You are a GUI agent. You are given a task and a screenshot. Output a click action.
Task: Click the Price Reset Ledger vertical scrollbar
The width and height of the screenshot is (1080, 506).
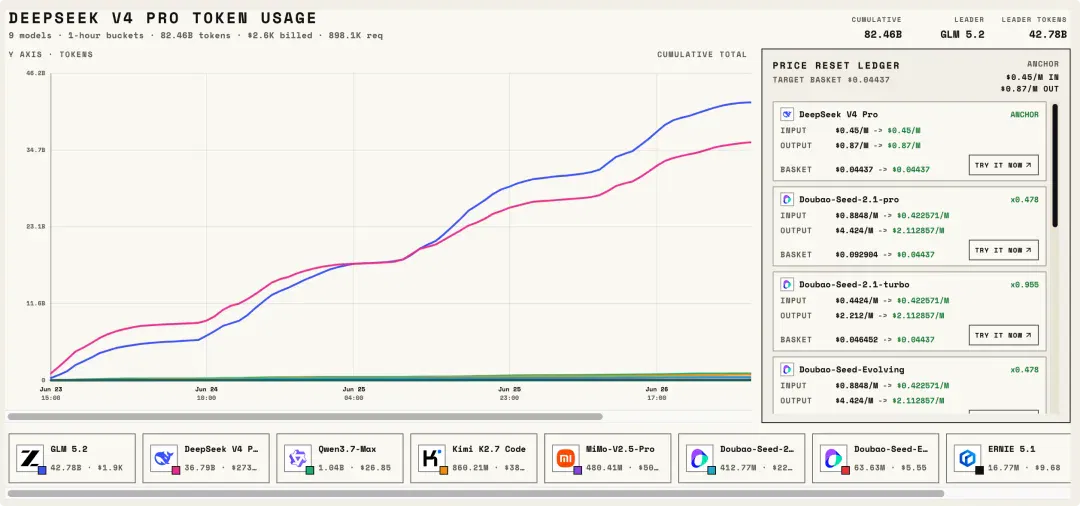coord(1055,165)
